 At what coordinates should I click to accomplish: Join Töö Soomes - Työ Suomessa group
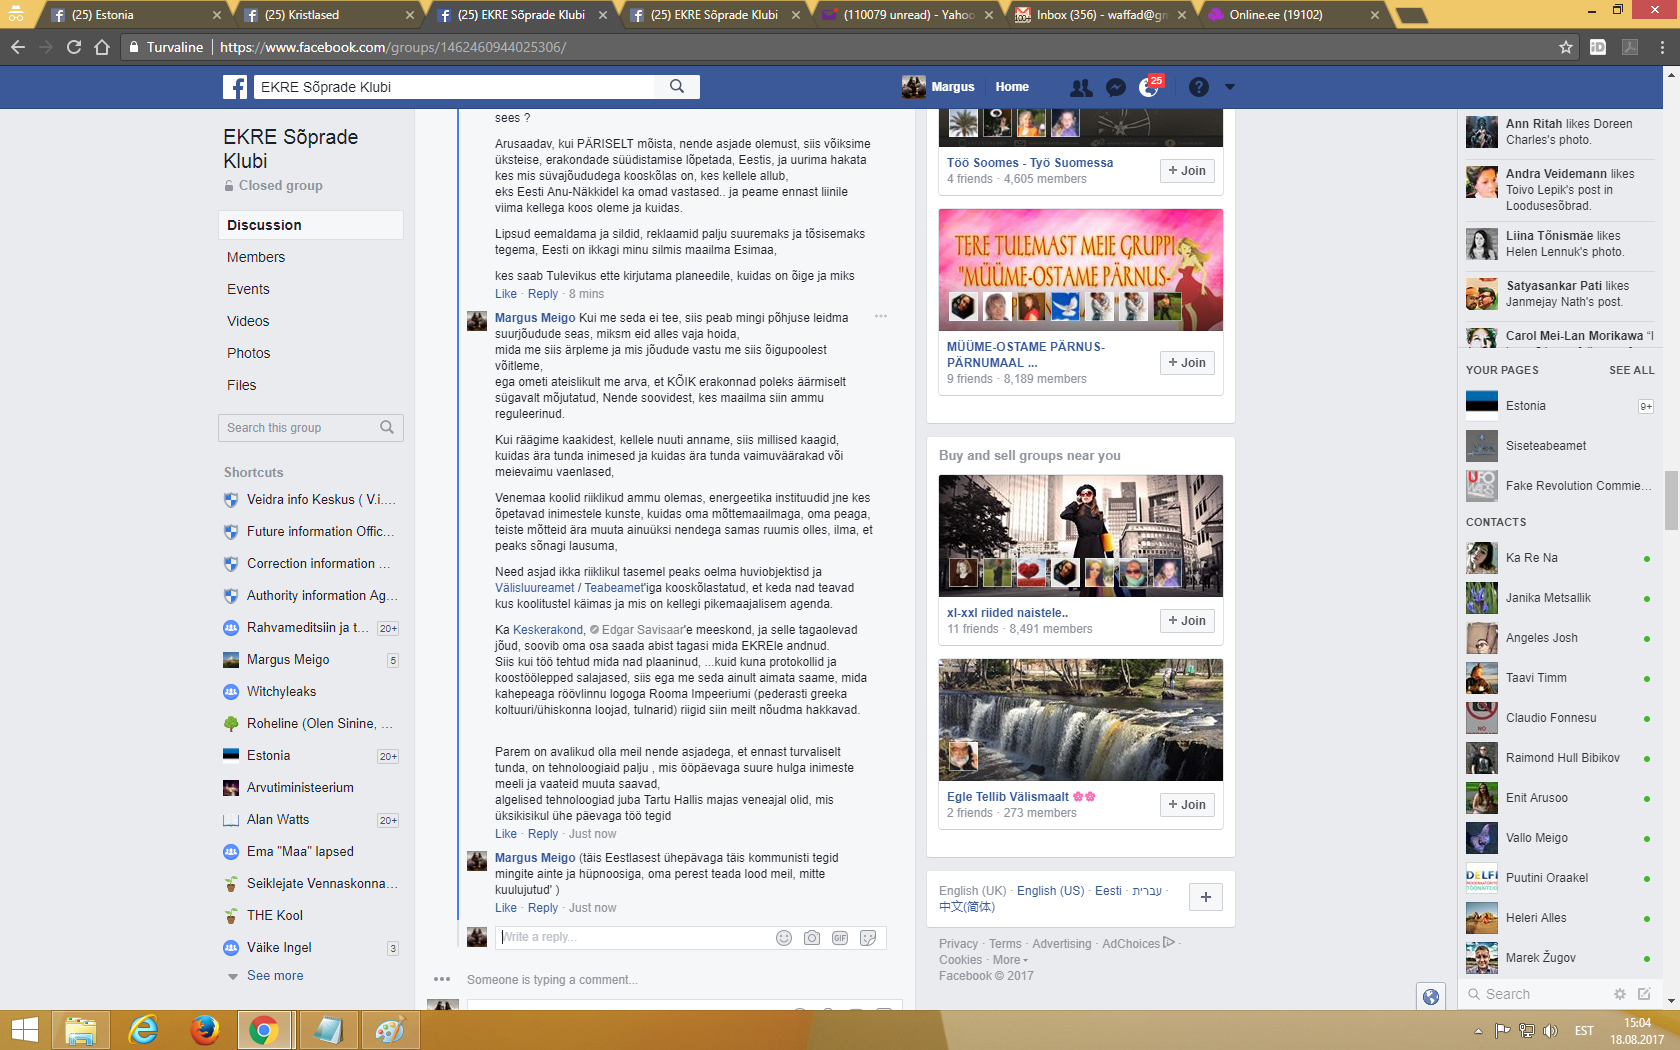pos(1187,171)
